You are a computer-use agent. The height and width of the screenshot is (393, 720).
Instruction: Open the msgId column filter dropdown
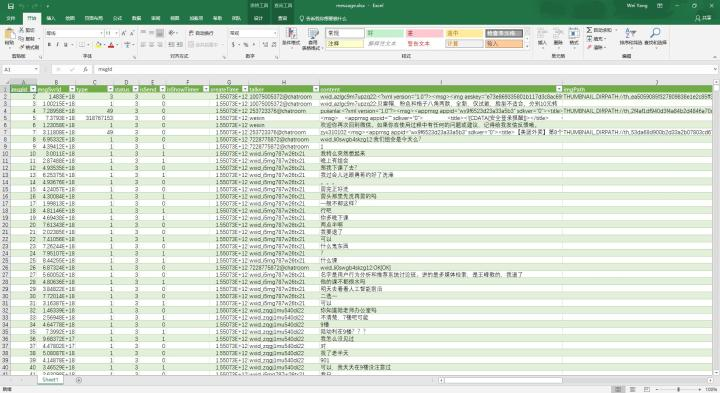[33, 89]
